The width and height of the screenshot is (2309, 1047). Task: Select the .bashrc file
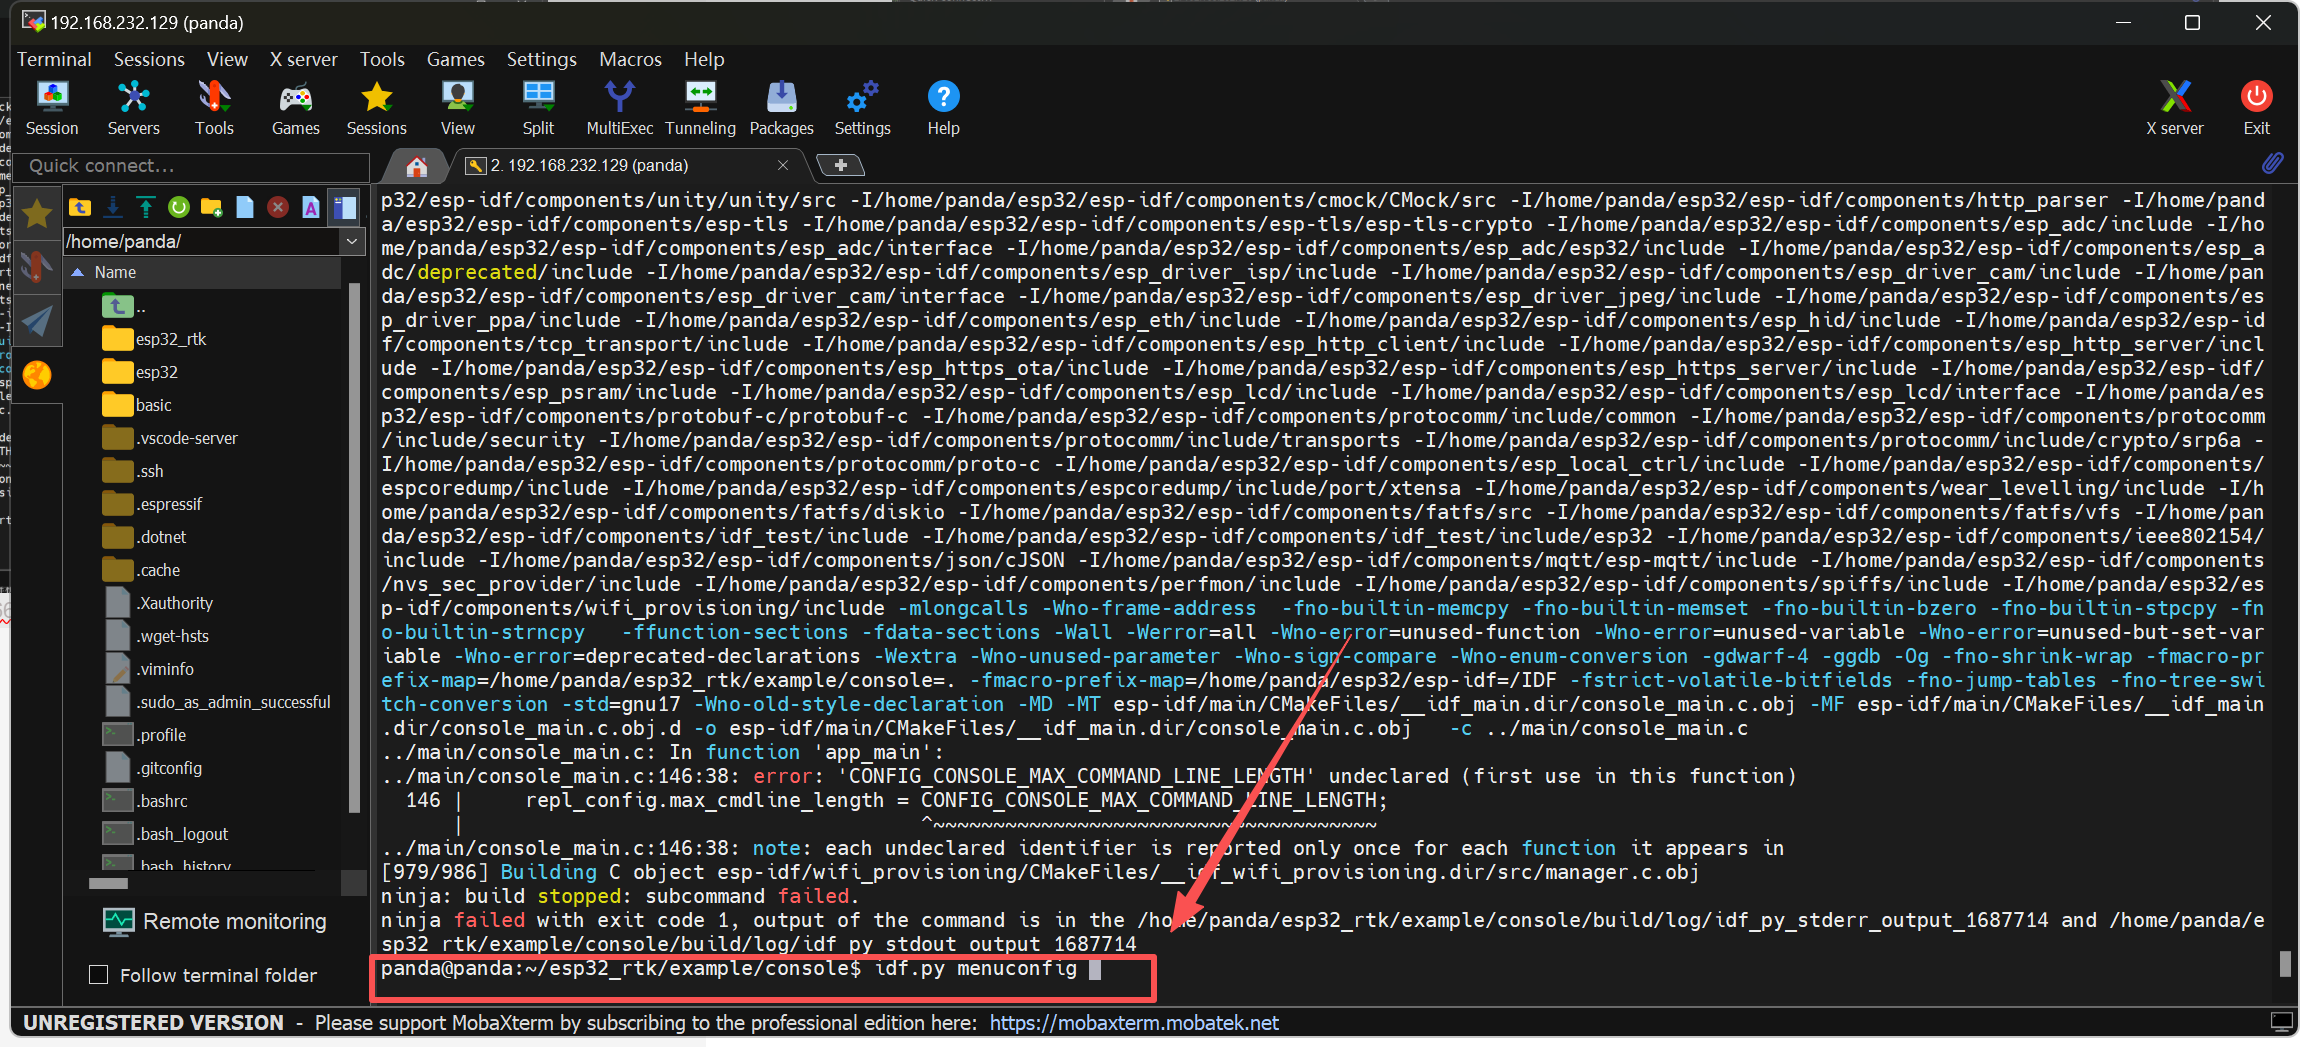coord(146,801)
